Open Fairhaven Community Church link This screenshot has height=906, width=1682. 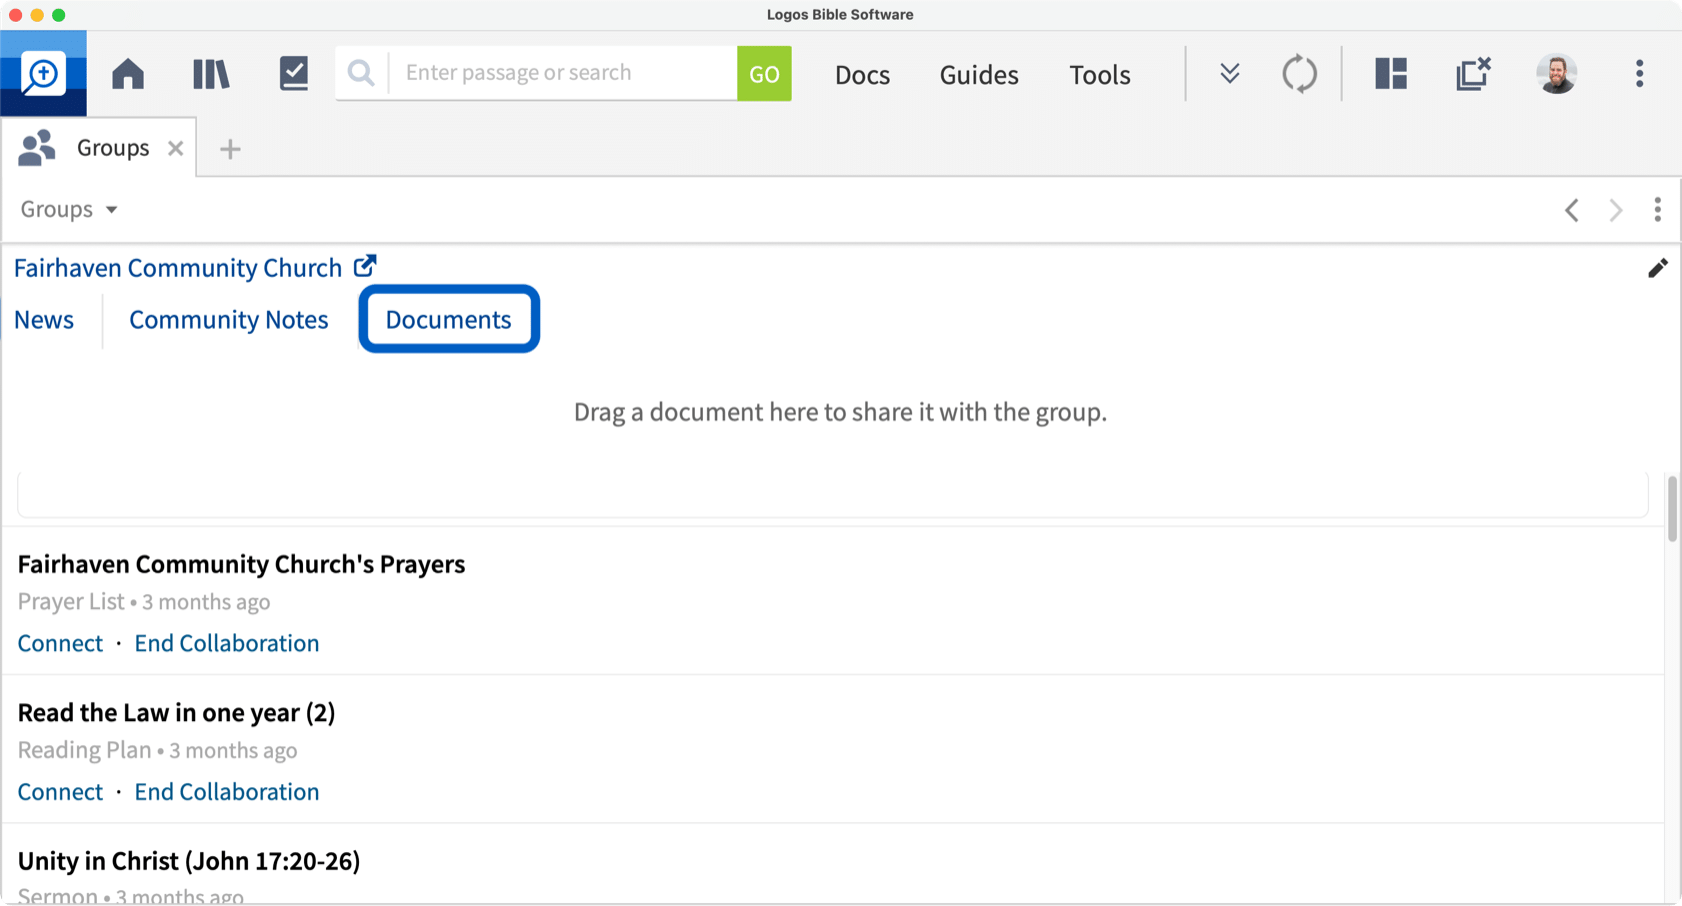point(178,268)
